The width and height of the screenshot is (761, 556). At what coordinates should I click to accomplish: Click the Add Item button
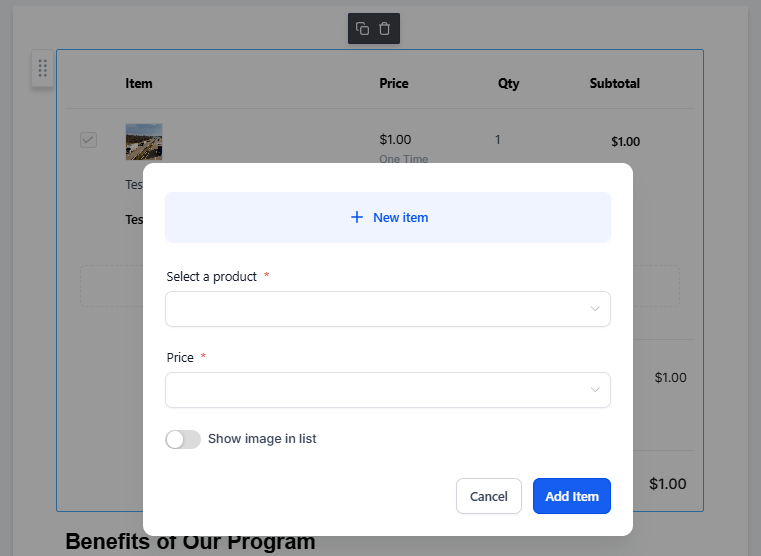[x=572, y=496]
